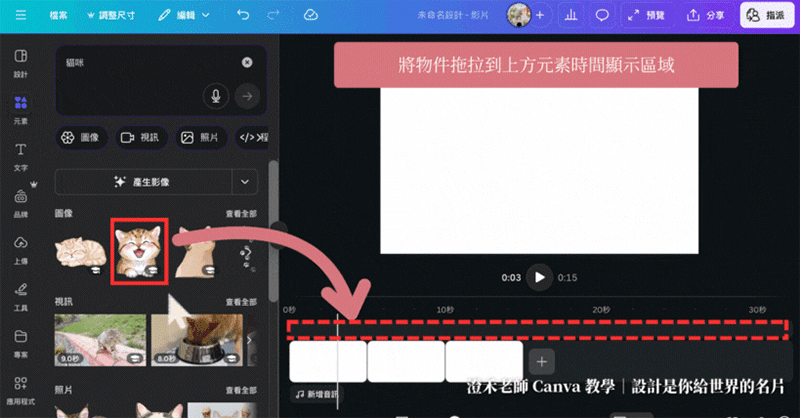
Task: See all 圖像 graphics via 查看全部
Action: (x=241, y=214)
